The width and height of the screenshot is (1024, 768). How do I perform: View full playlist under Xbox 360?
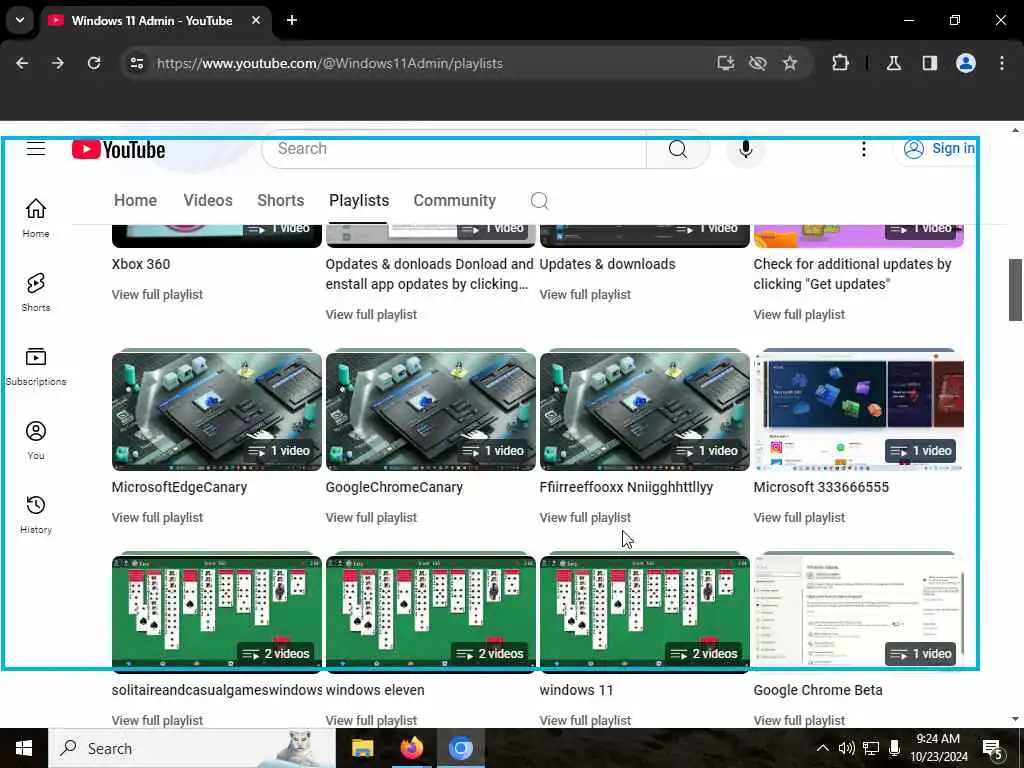click(x=157, y=295)
